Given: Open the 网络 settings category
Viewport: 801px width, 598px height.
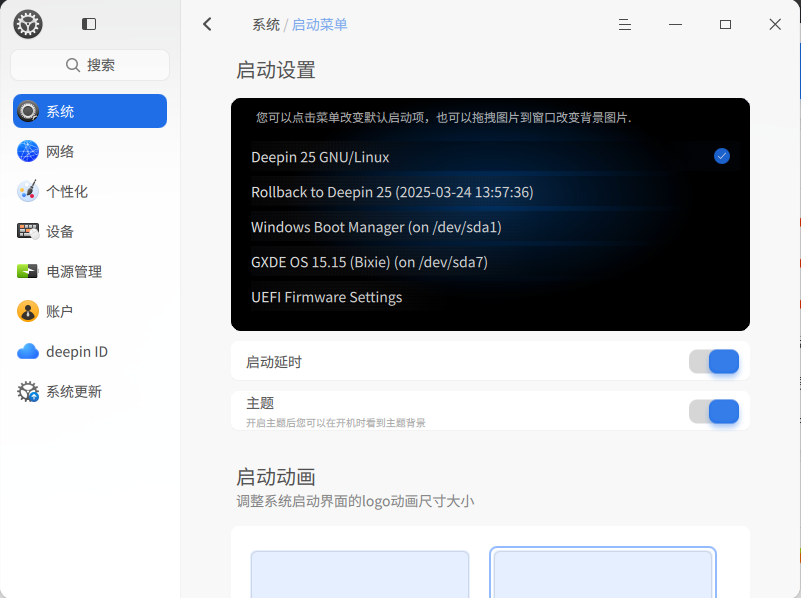Looking at the screenshot, I should pyautogui.click(x=90, y=151).
